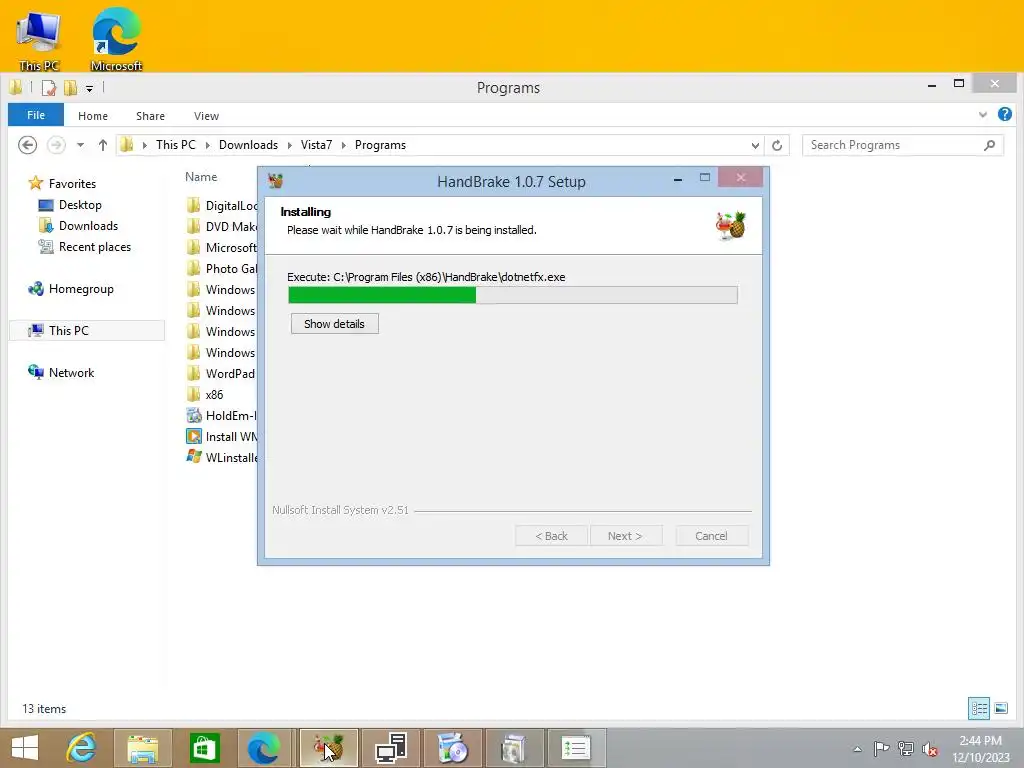Viewport: 1024px width, 768px height.
Task: Open the Share ribbon tab
Action: [x=150, y=116]
